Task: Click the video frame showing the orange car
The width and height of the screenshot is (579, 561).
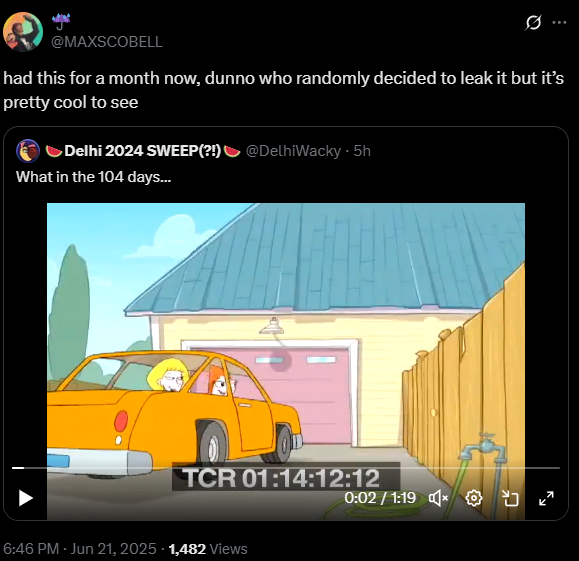Action: point(286,332)
